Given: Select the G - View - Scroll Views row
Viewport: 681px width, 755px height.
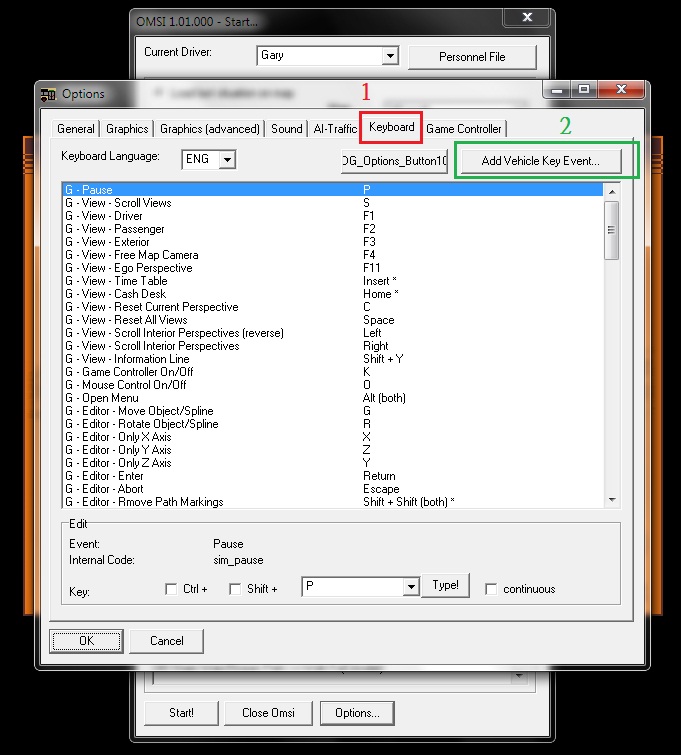Looking at the screenshot, I should click(333, 203).
